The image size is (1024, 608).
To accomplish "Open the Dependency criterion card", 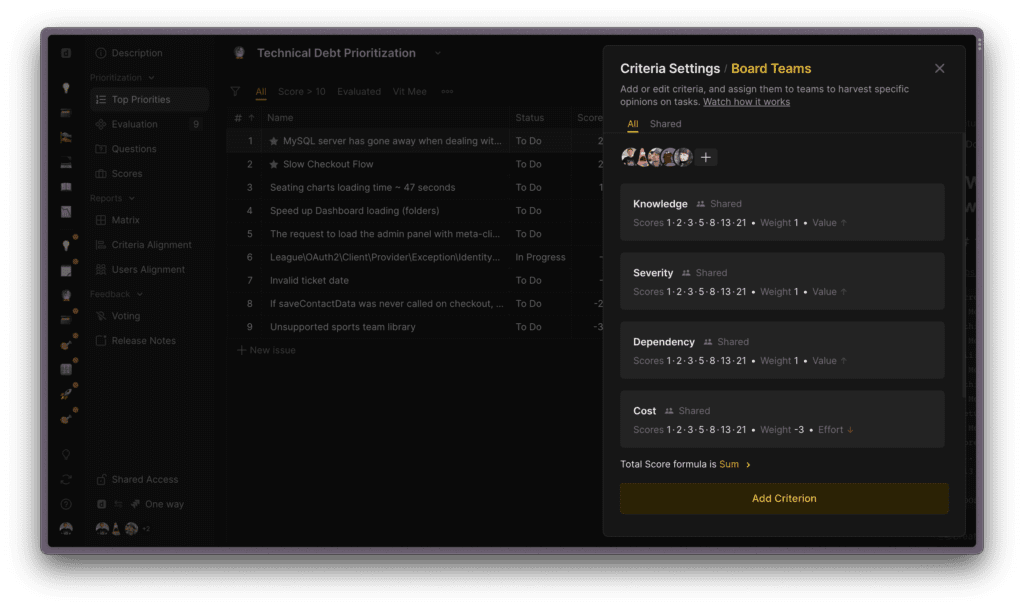I will coord(782,350).
